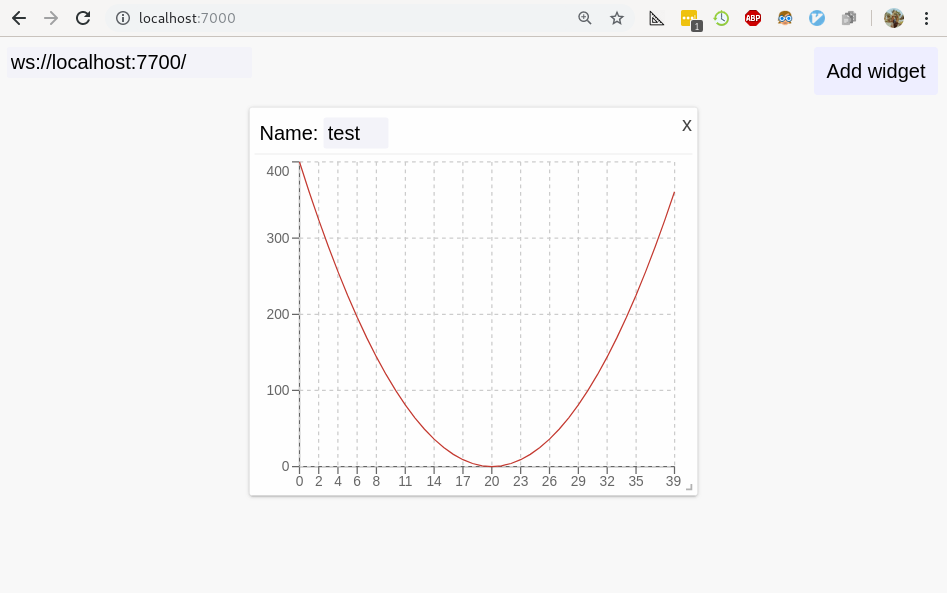Open the ruler measurement extension

(x=656, y=18)
